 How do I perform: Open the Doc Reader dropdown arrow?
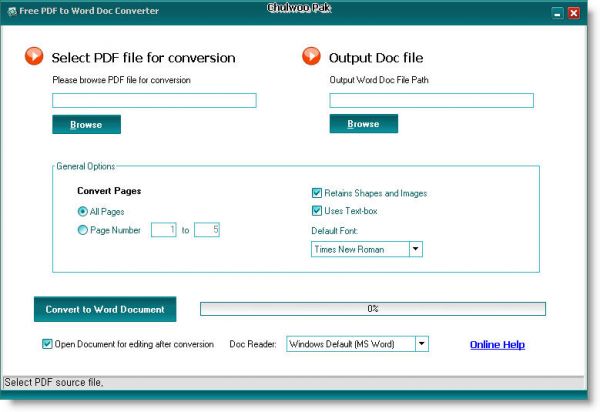tap(421, 344)
